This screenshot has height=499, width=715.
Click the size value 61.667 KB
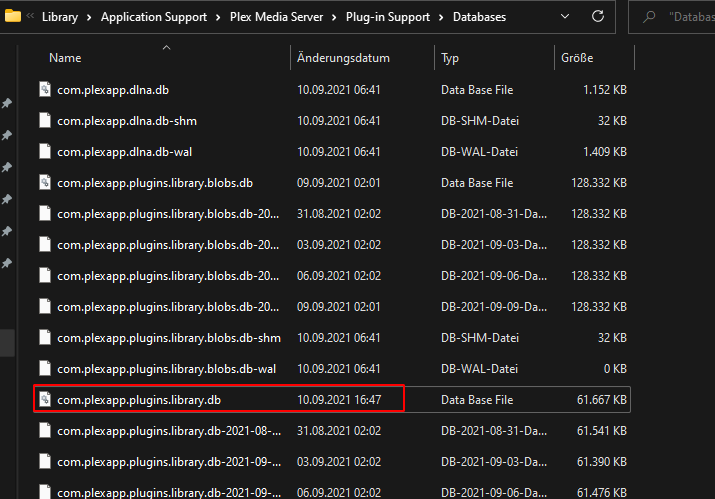coord(601,400)
